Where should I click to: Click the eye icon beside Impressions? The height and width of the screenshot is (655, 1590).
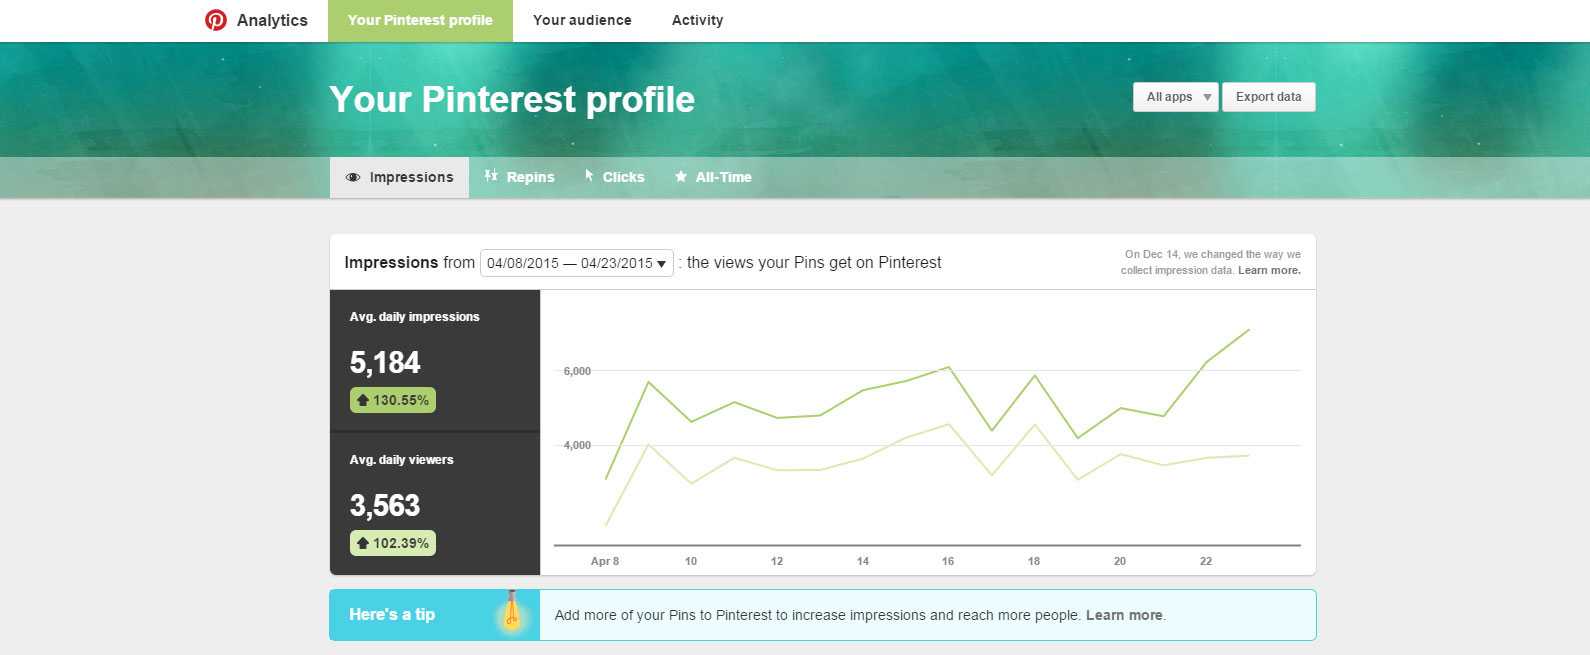(x=352, y=178)
